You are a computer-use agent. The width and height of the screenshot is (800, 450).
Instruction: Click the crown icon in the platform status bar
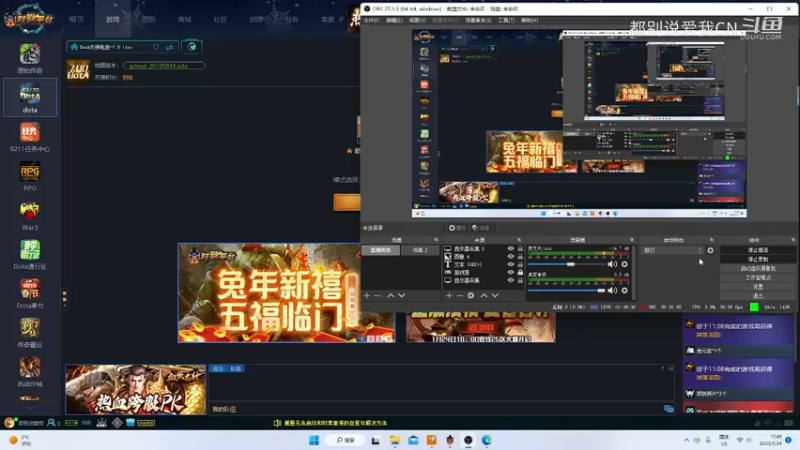coord(102,423)
